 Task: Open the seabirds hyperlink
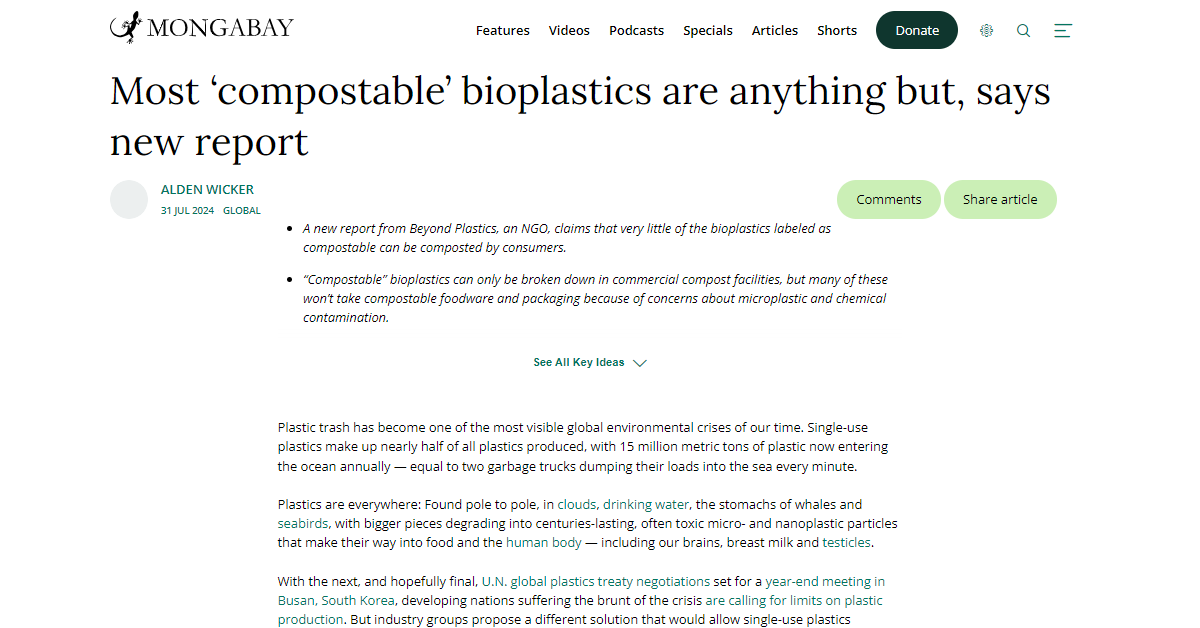(303, 523)
